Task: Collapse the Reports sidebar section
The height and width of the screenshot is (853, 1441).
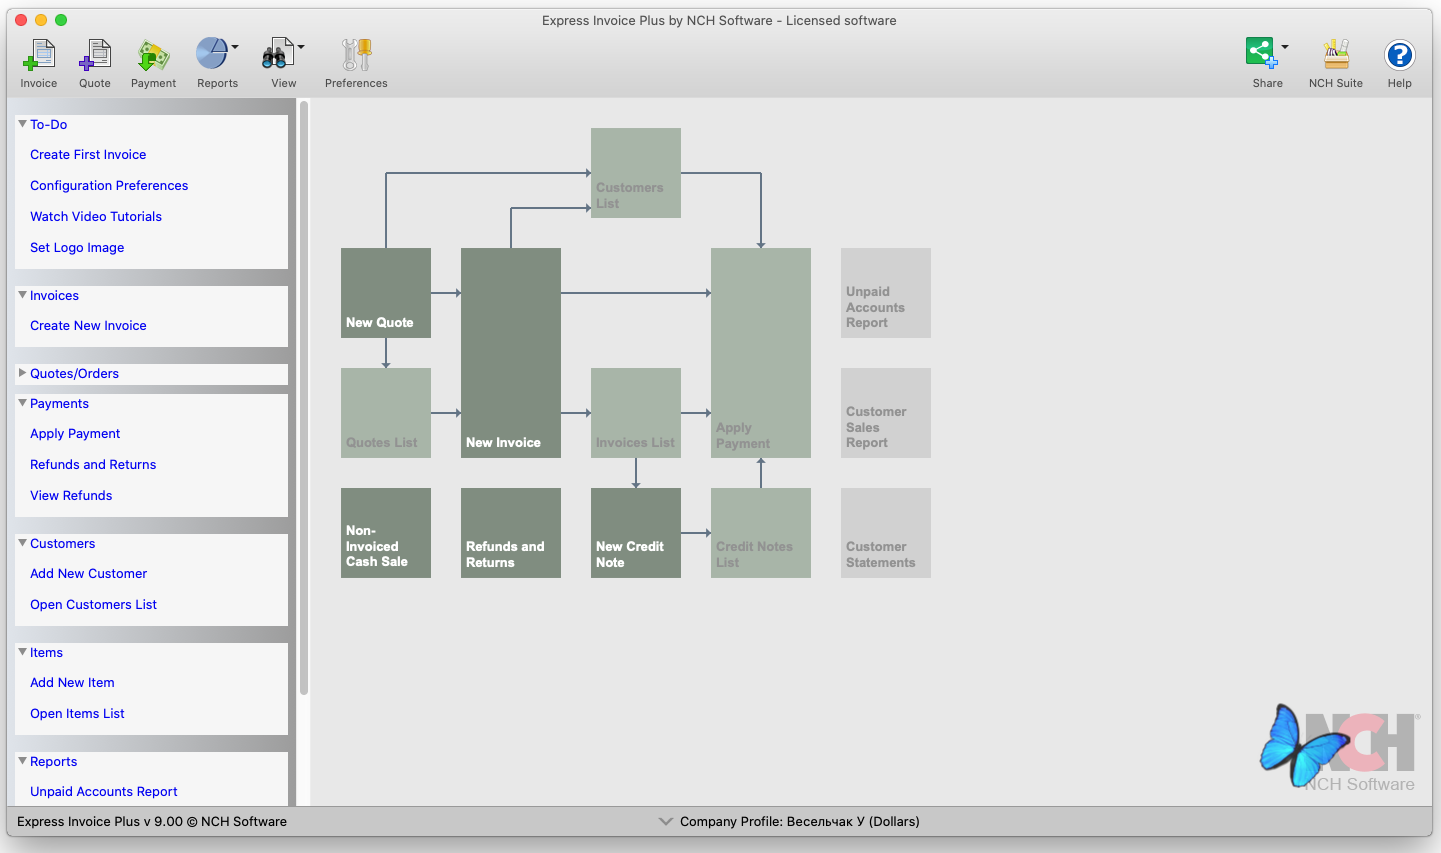Action: pyautogui.click(x=22, y=761)
